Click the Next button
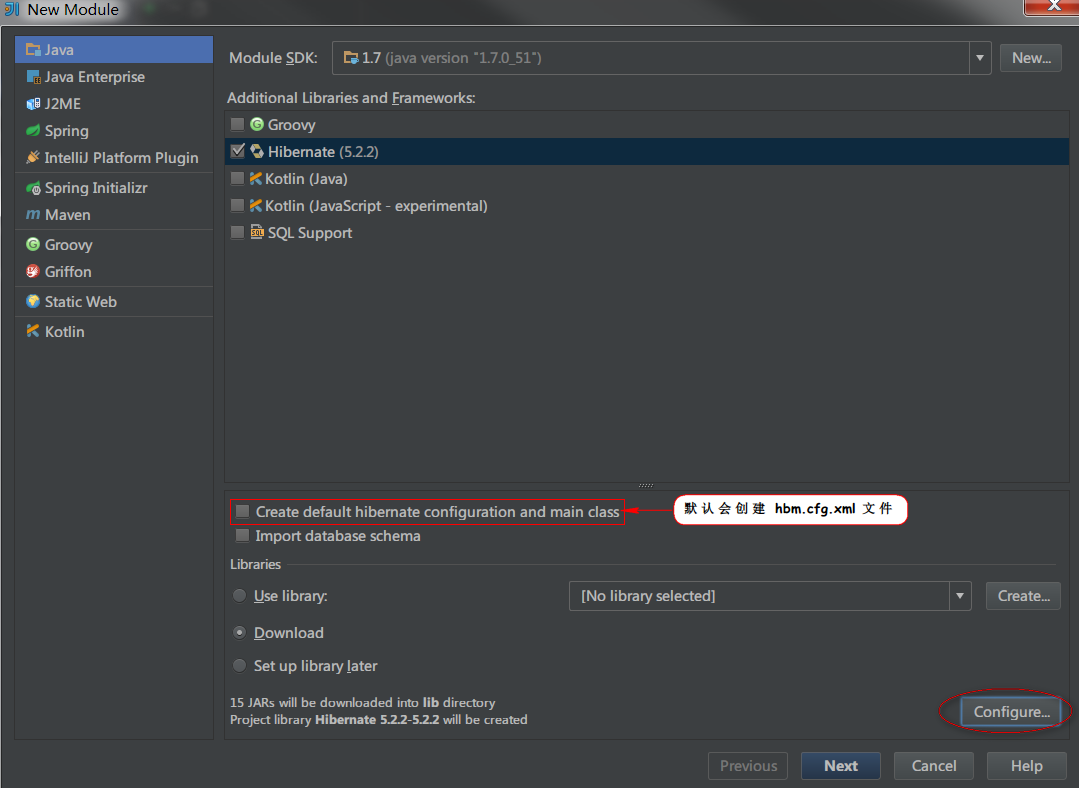The width and height of the screenshot is (1079, 788). [841, 766]
